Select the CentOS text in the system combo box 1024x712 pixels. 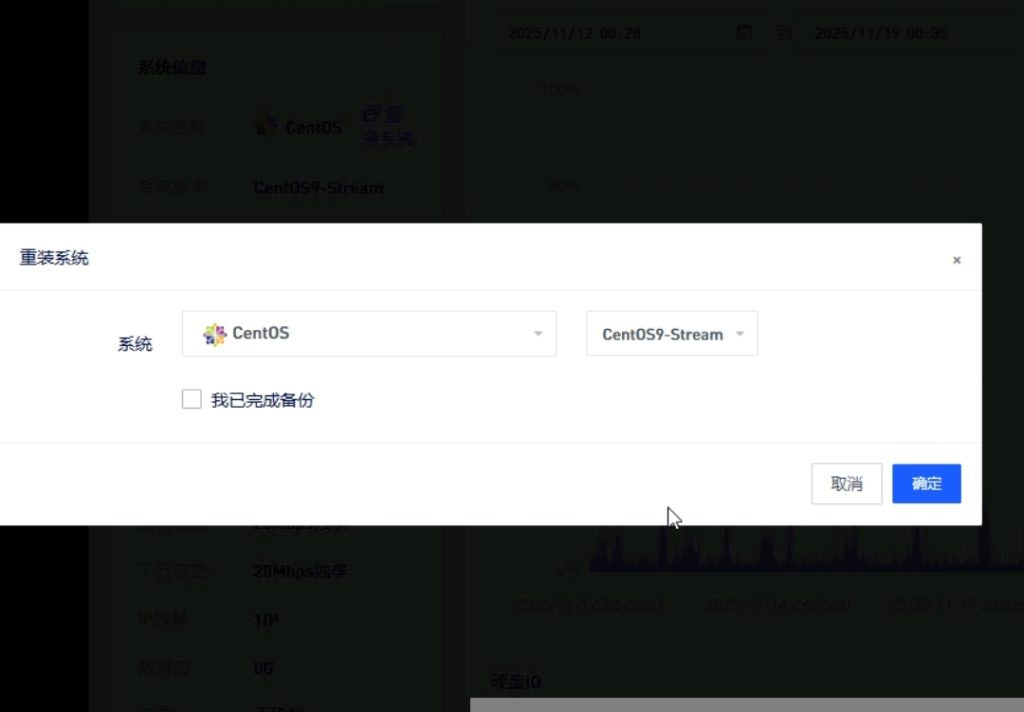(261, 333)
